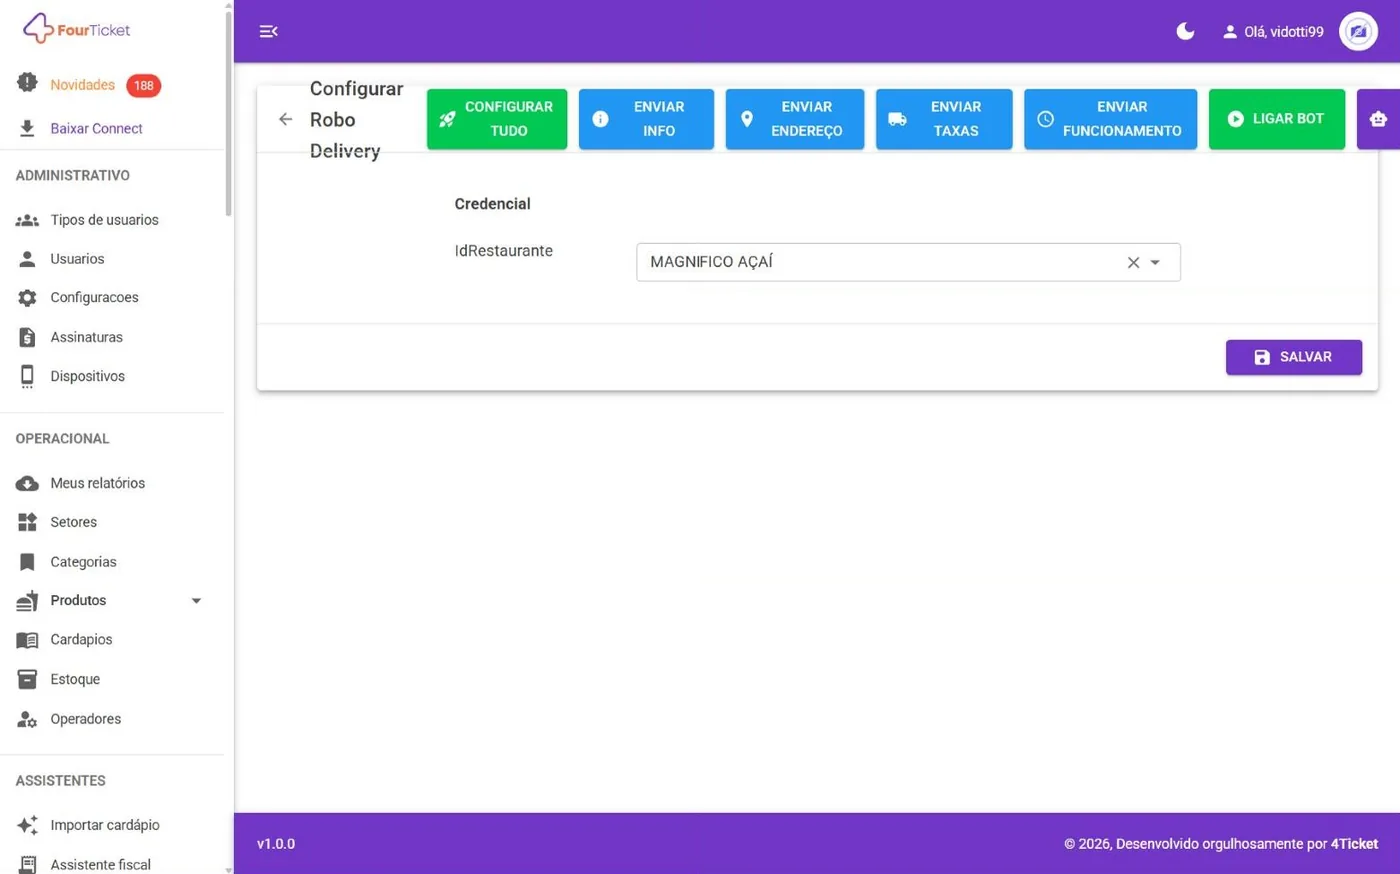This screenshot has height=874, width=1400.
Task: Click the 4Ticket footer link
Action: 1354,844
